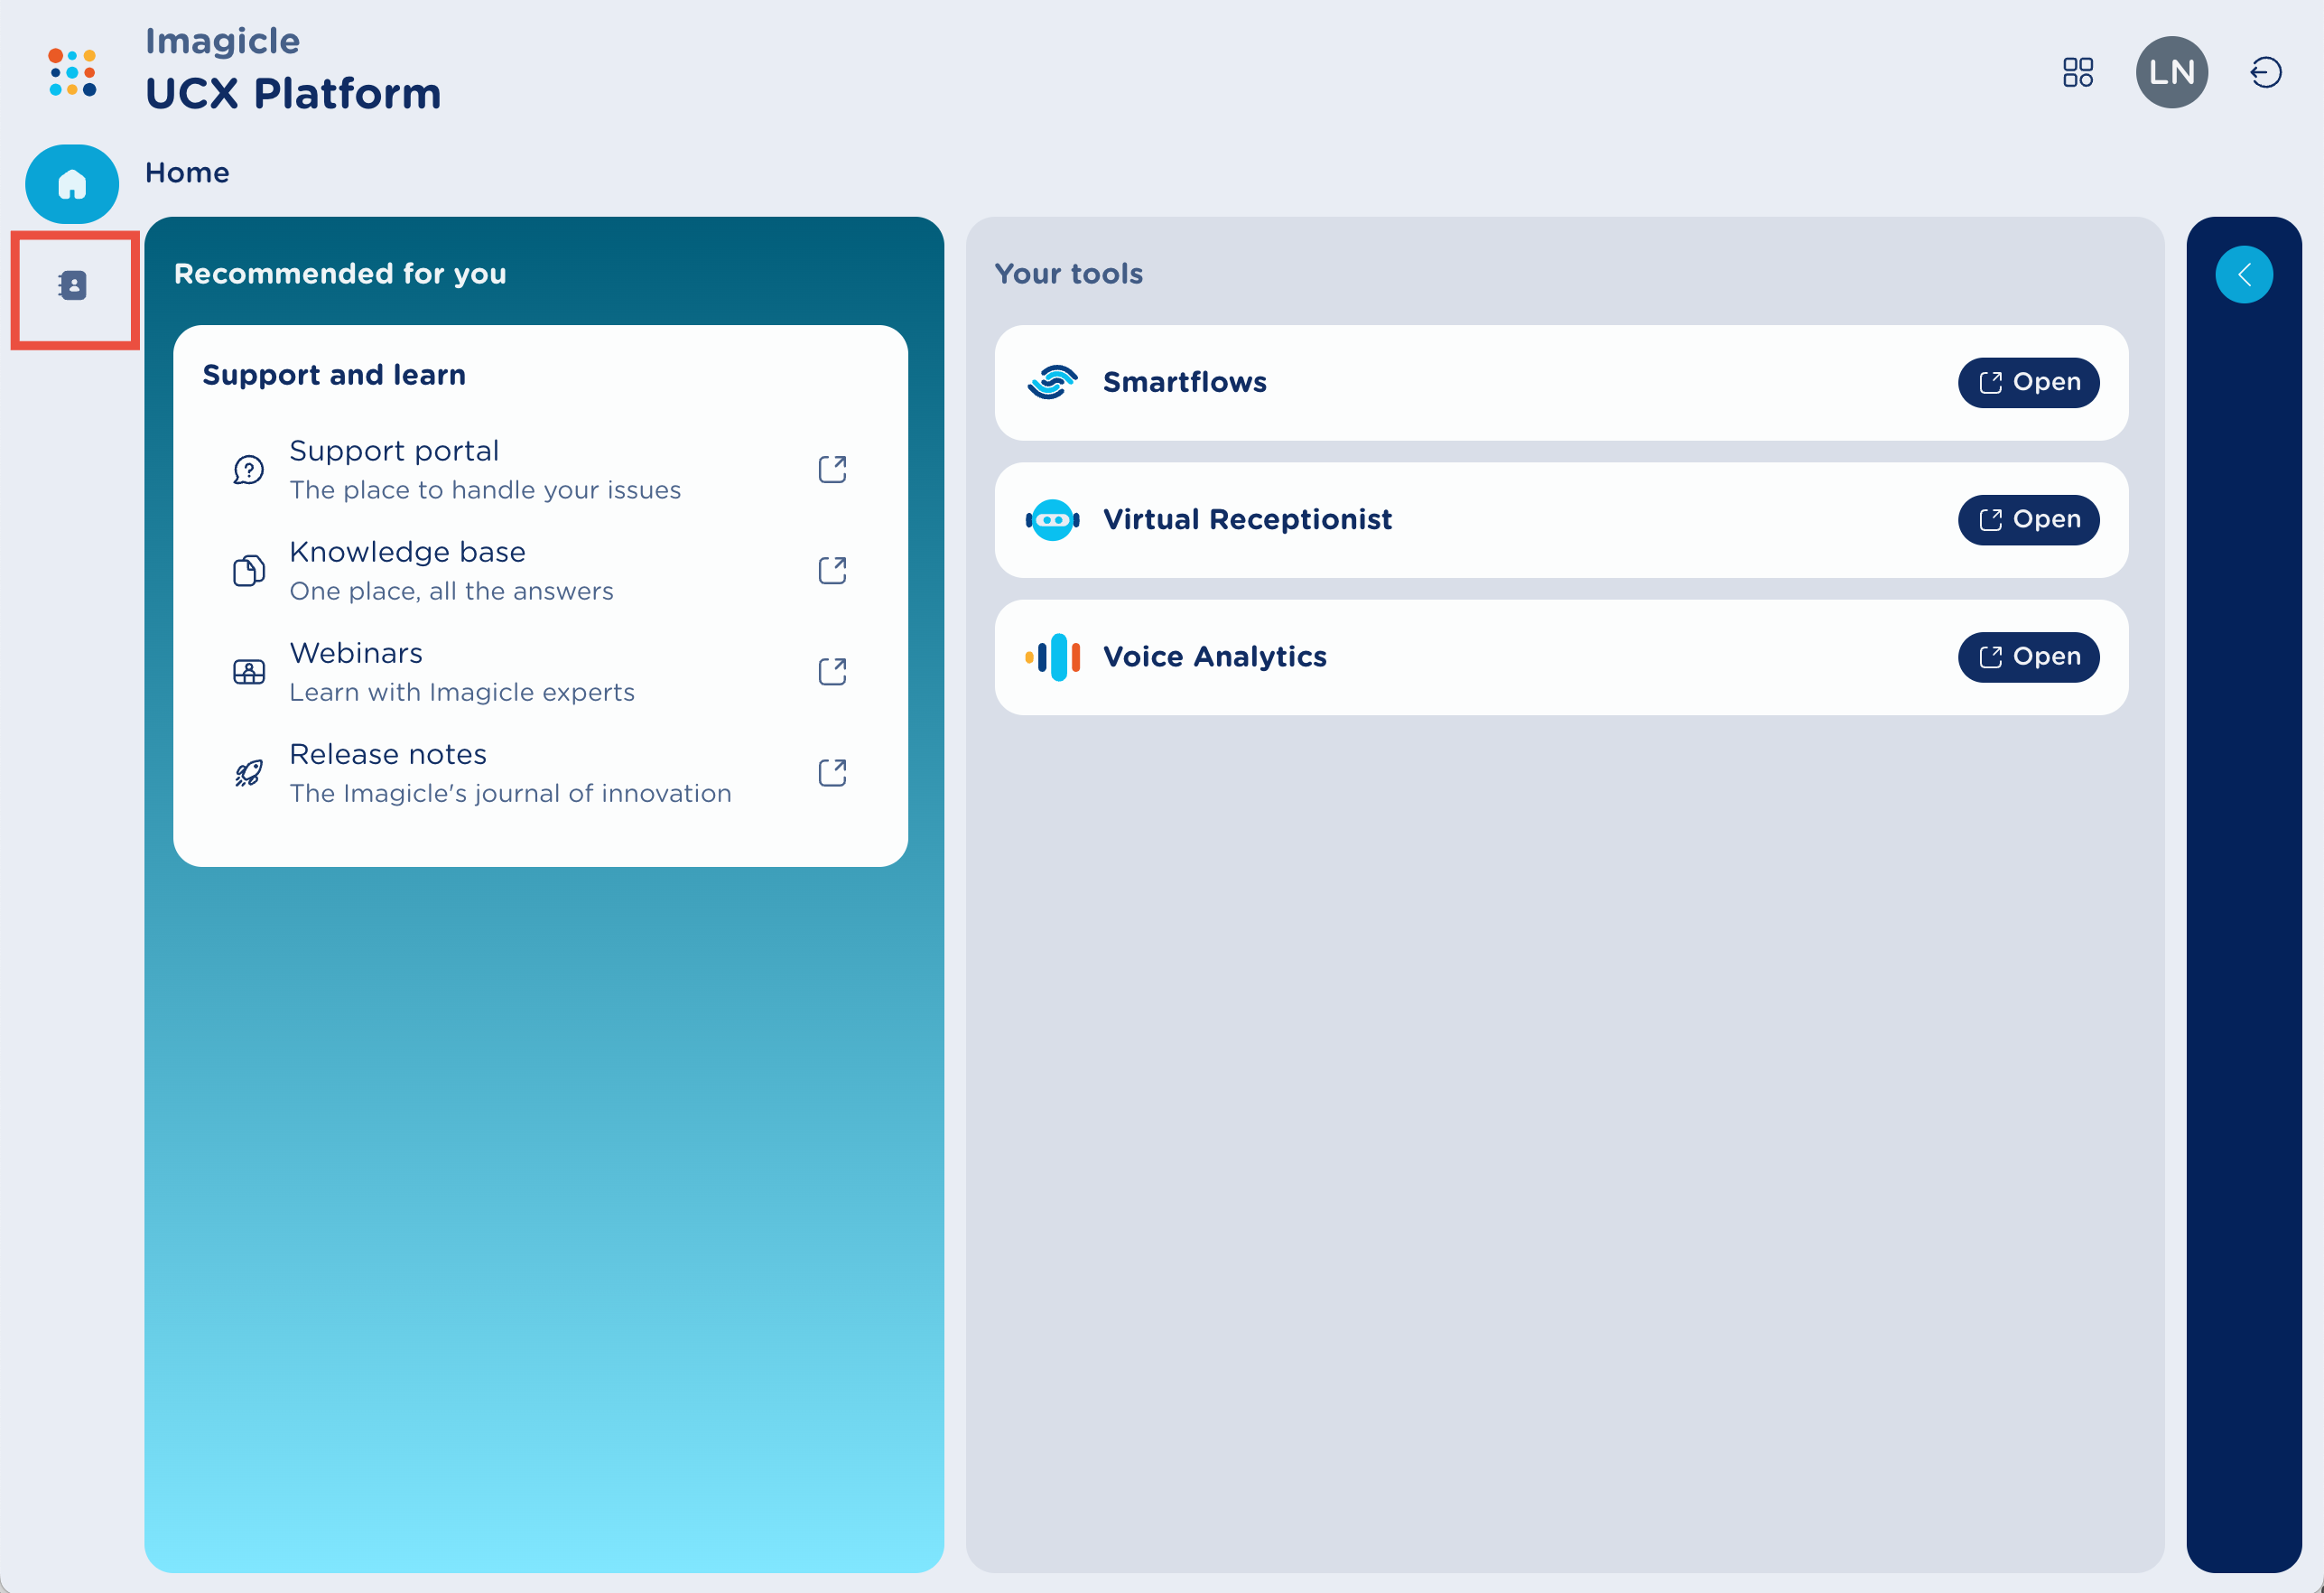Click the document icon next to Knowledge base

tap(249, 570)
